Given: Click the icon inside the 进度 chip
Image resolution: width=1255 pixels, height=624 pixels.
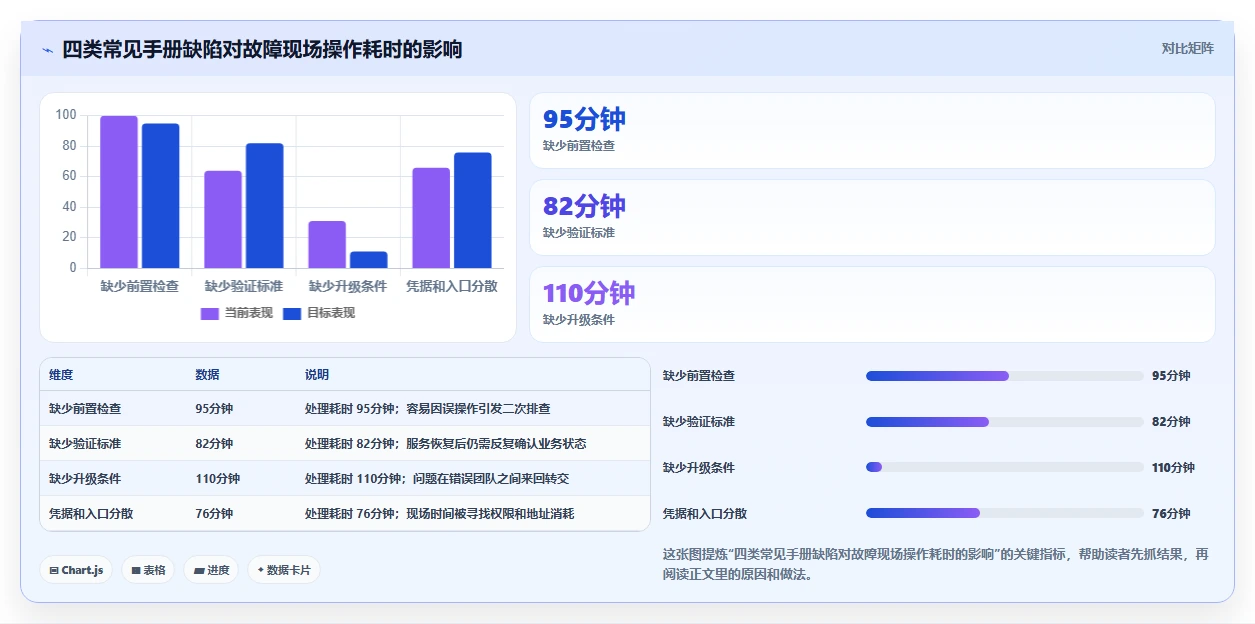Looking at the screenshot, I should tap(199, 571).
